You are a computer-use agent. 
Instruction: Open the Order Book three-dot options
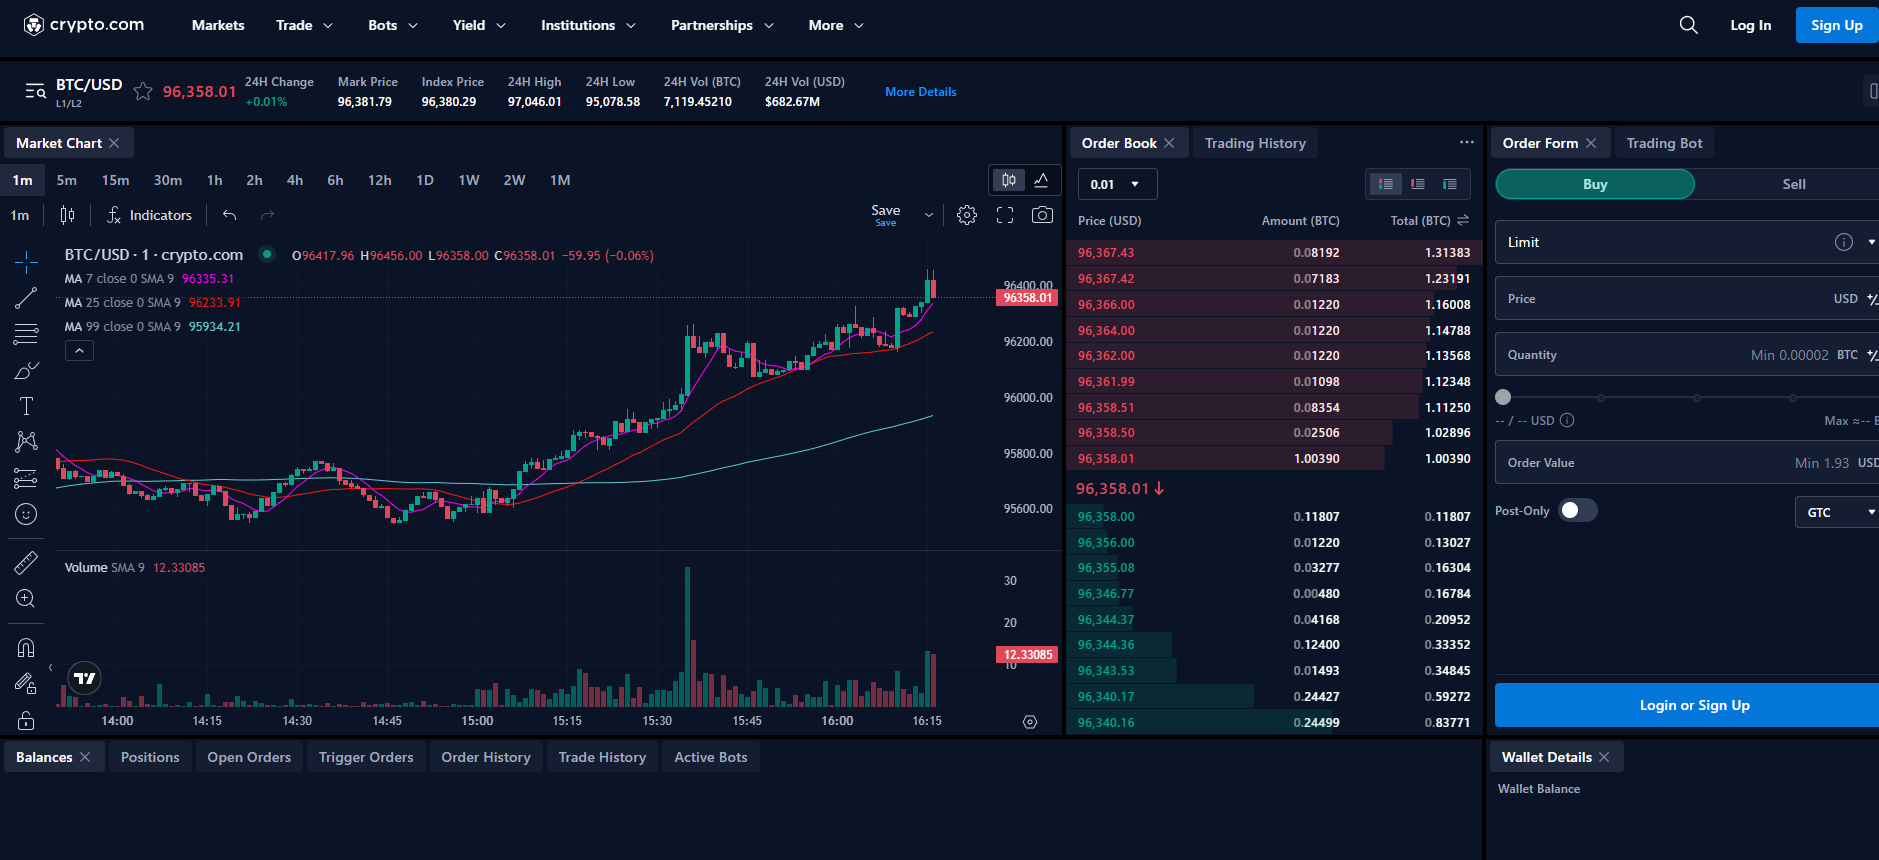pos(1467,142)
